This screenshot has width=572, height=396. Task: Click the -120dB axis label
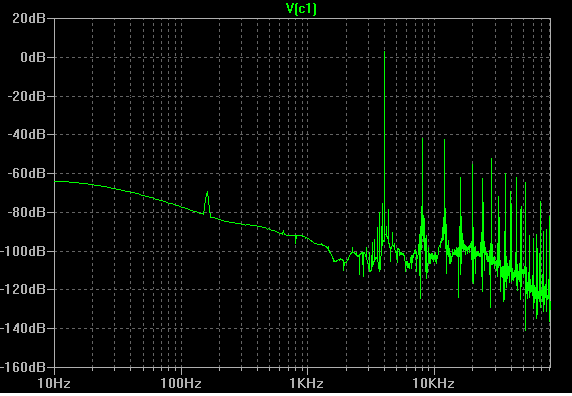point(23,290)
